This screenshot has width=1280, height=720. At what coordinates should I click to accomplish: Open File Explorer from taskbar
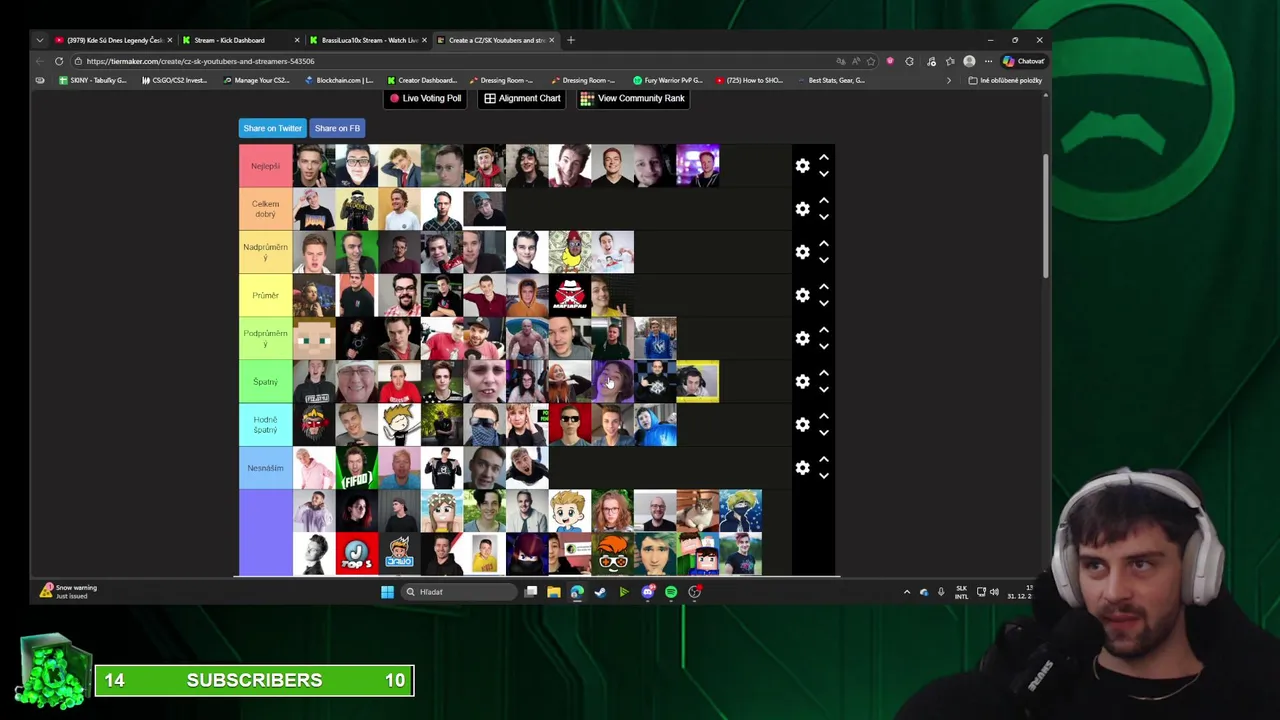pyautogui.click(x=554, y=592)
